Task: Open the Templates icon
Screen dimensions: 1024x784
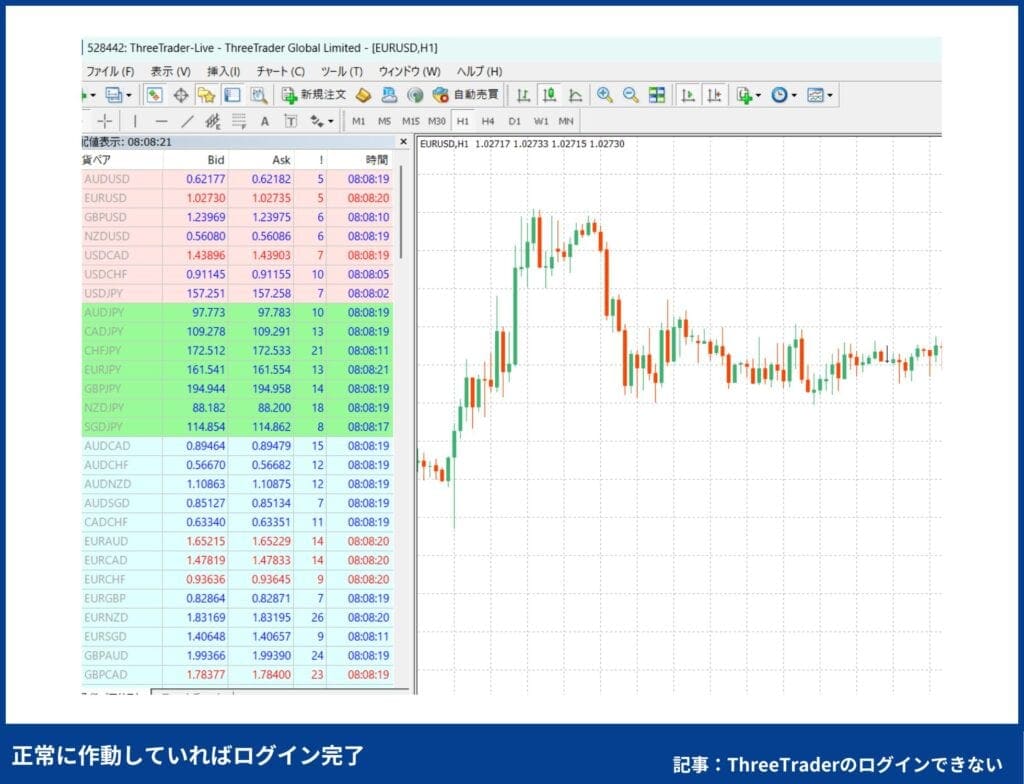Action: pos(814,95)
